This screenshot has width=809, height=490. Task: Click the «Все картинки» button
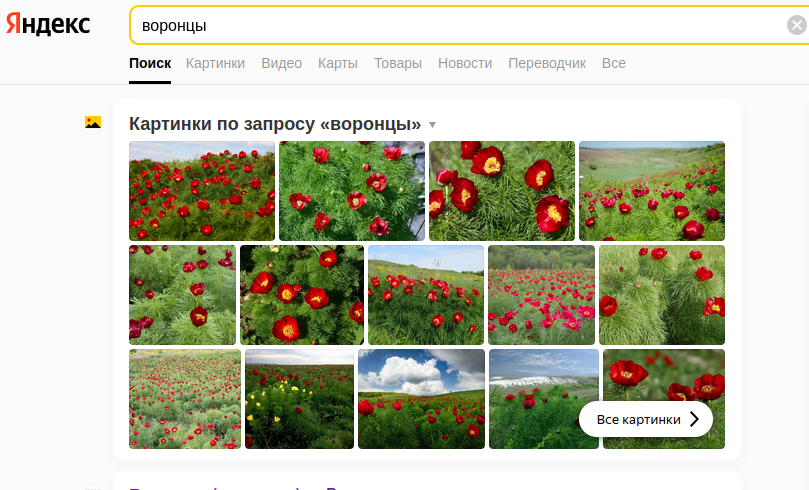tap(646, 419)
